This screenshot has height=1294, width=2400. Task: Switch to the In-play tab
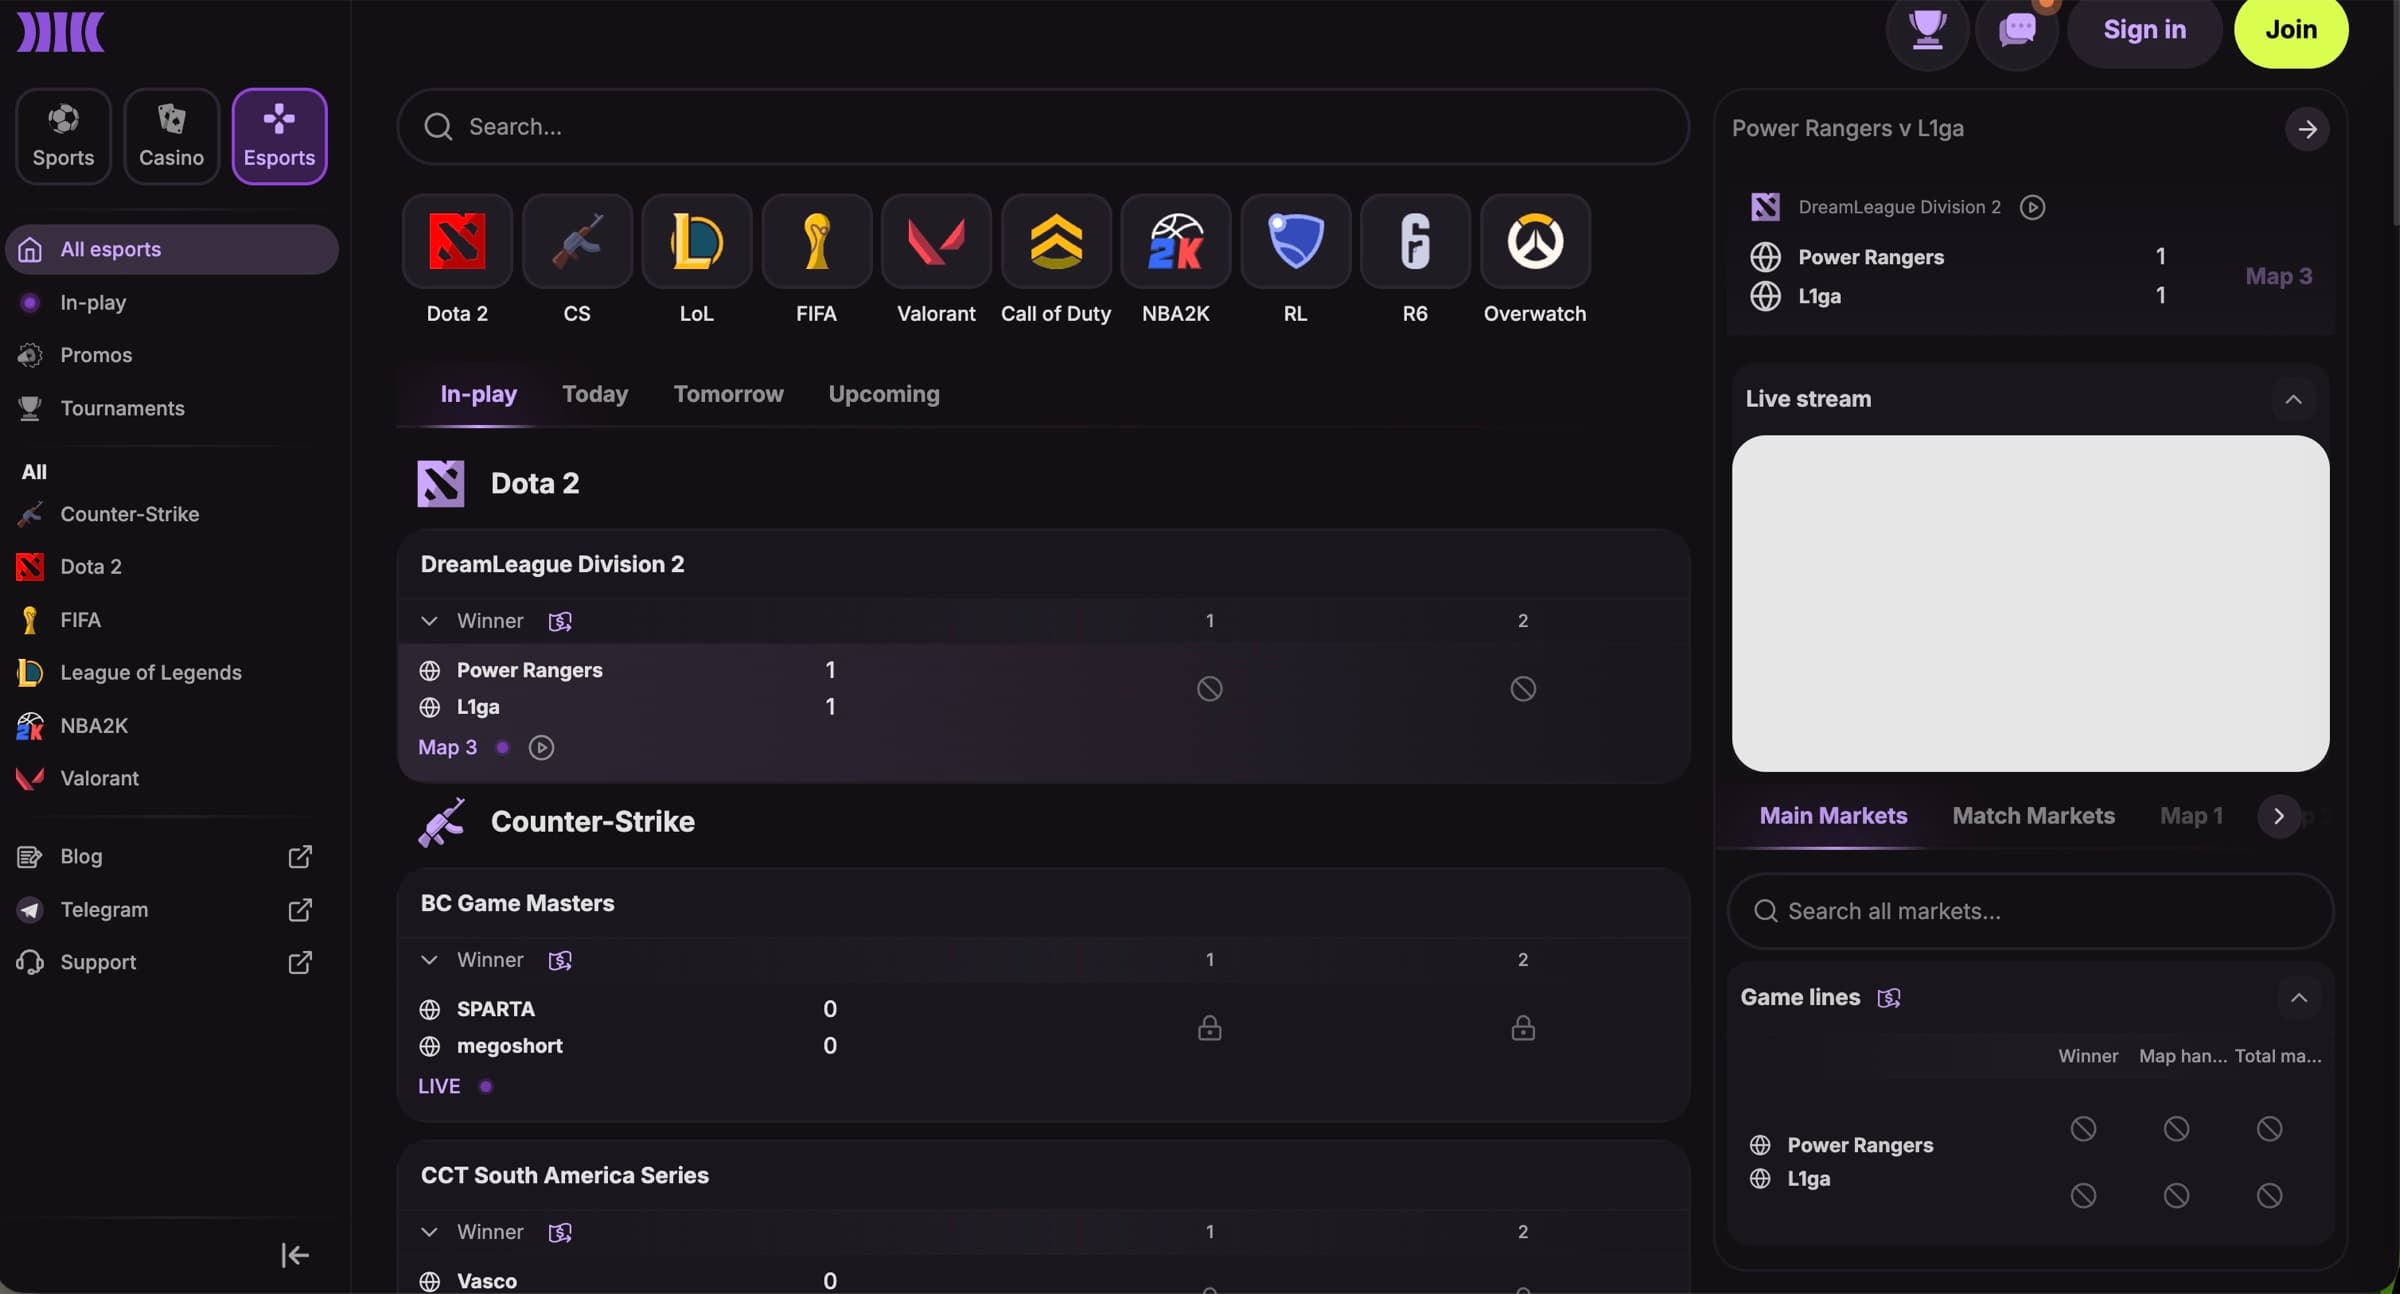[478, 394]
